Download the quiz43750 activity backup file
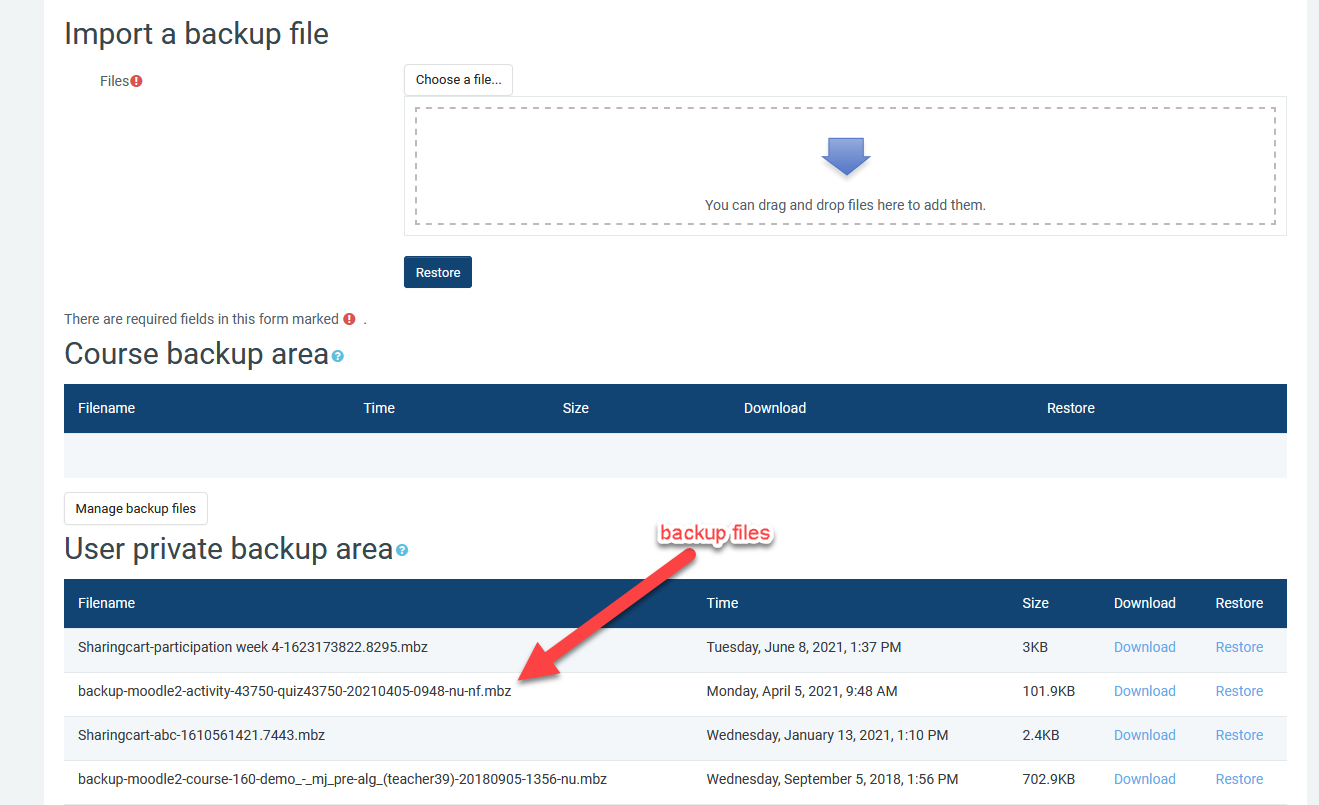The image size is (1319, 805). (1144, 691)
